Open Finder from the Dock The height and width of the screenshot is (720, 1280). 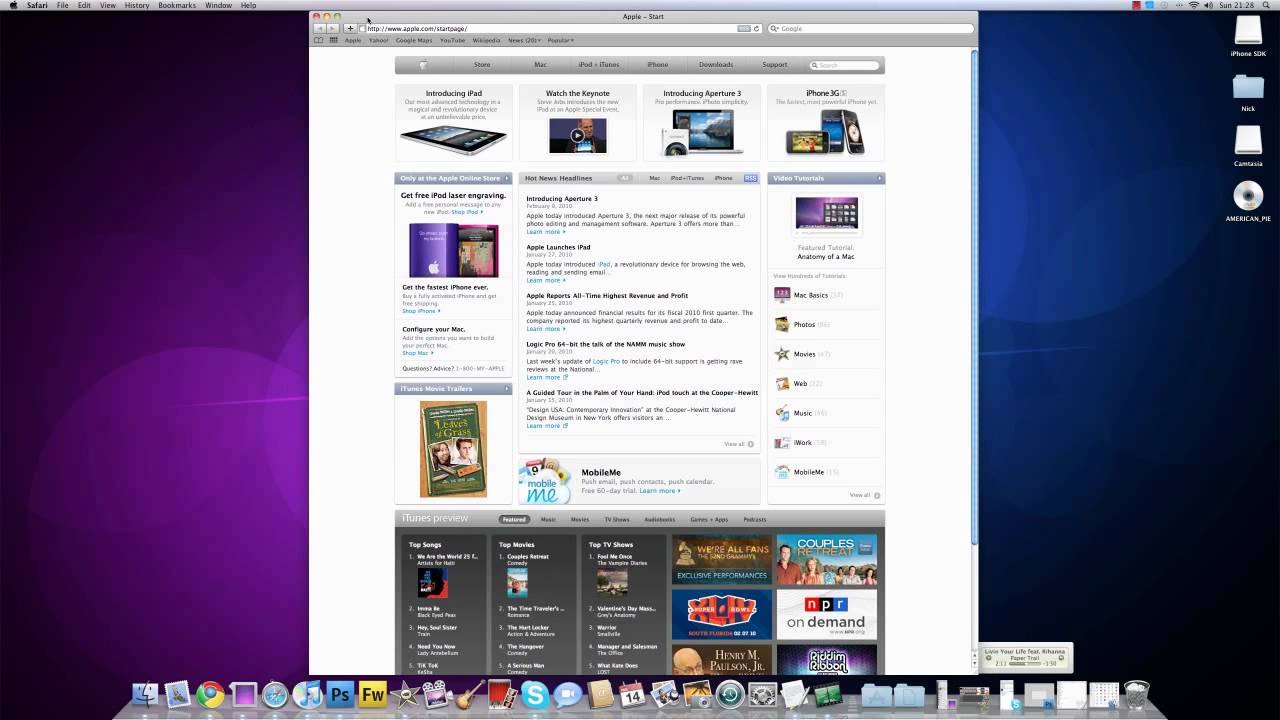[x=146, y=695]
